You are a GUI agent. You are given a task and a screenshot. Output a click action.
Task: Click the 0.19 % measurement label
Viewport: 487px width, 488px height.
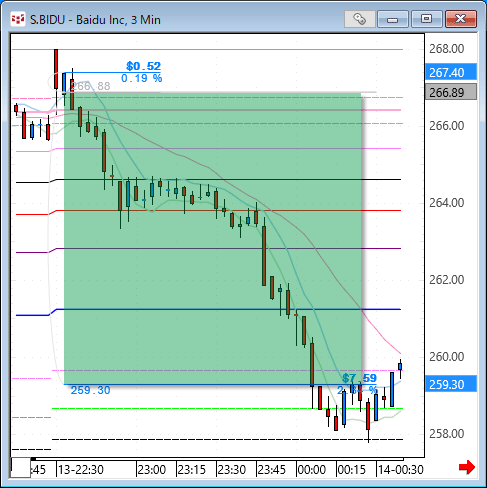142,78
